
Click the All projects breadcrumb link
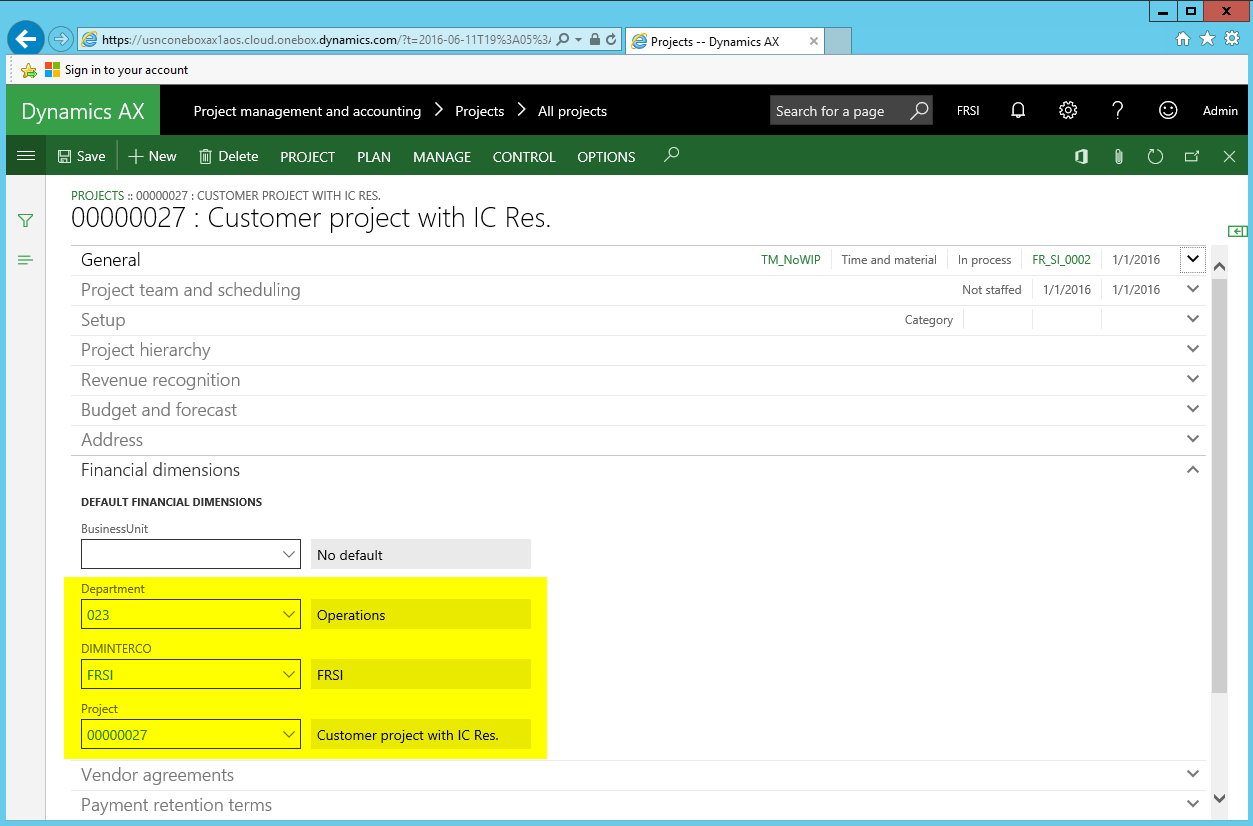(x=572, y=111)
